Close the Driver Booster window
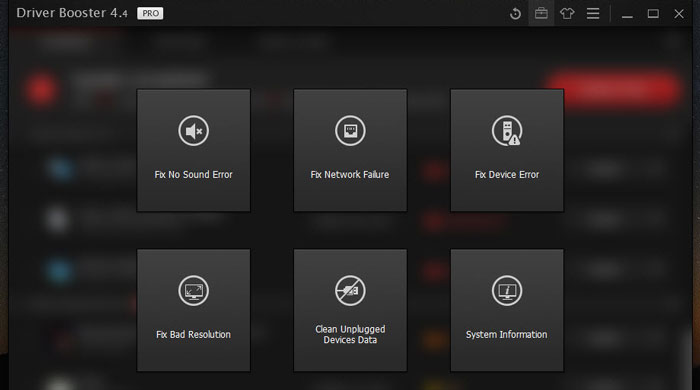Screen dimensions: 700x390 click(679, 14)
